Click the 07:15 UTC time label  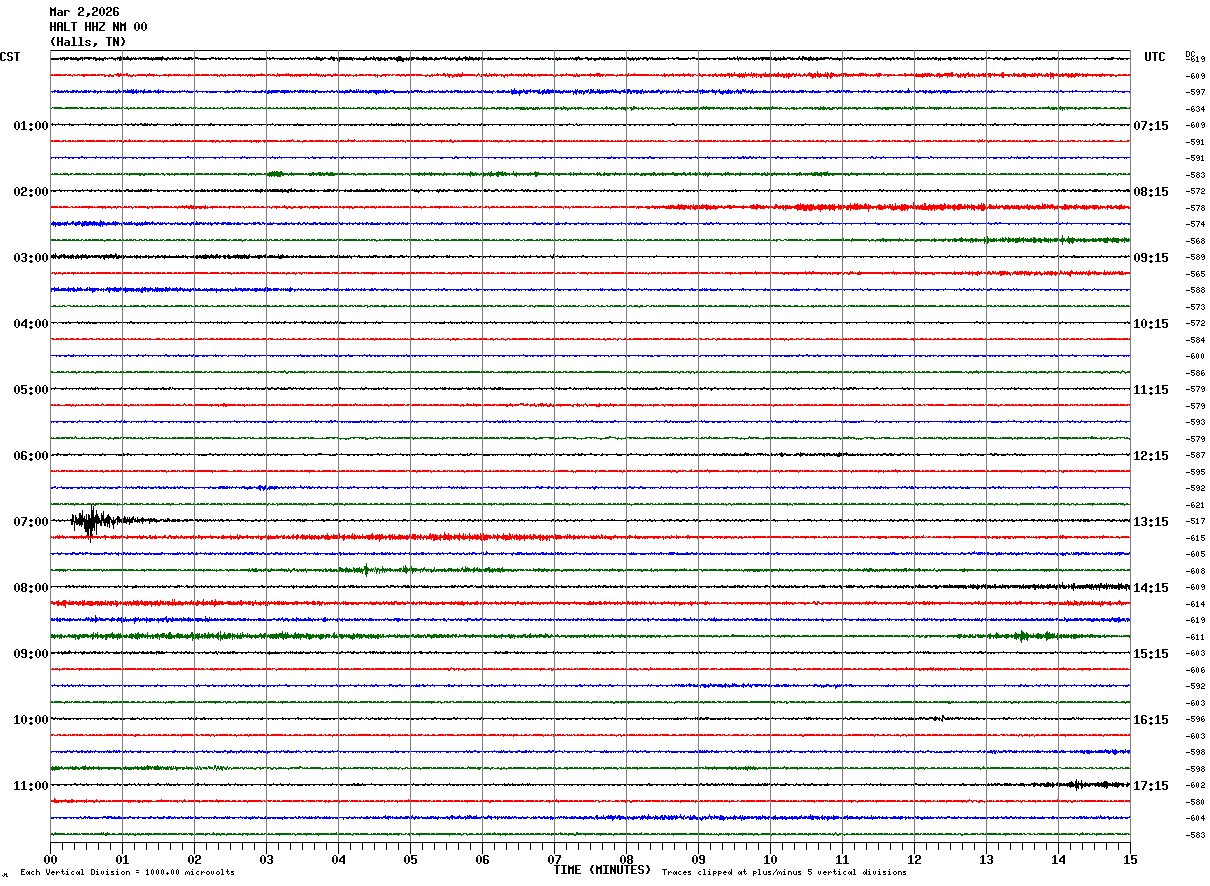click(x=1150, y=126)
